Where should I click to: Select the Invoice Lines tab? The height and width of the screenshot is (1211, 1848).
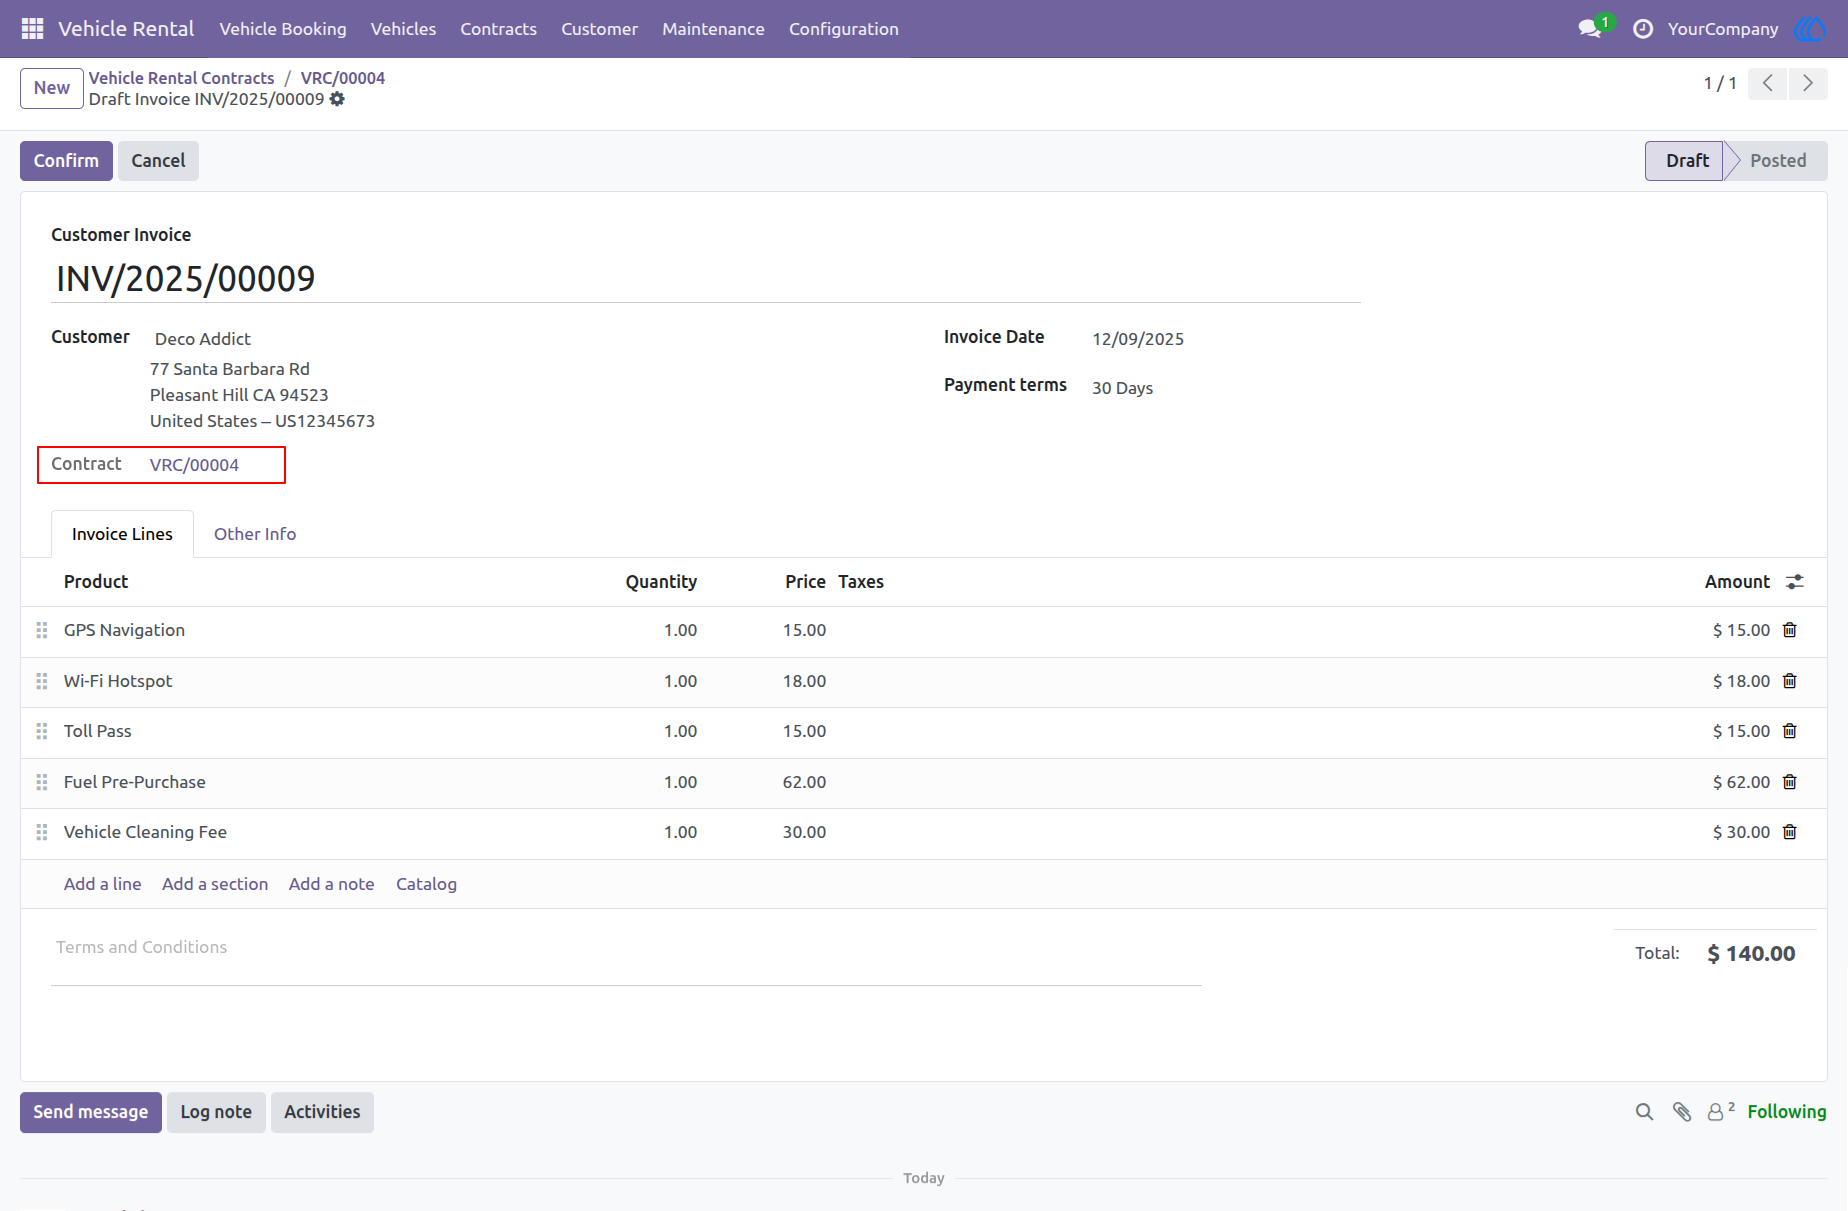pyautogui.click(x=122, y=534)
